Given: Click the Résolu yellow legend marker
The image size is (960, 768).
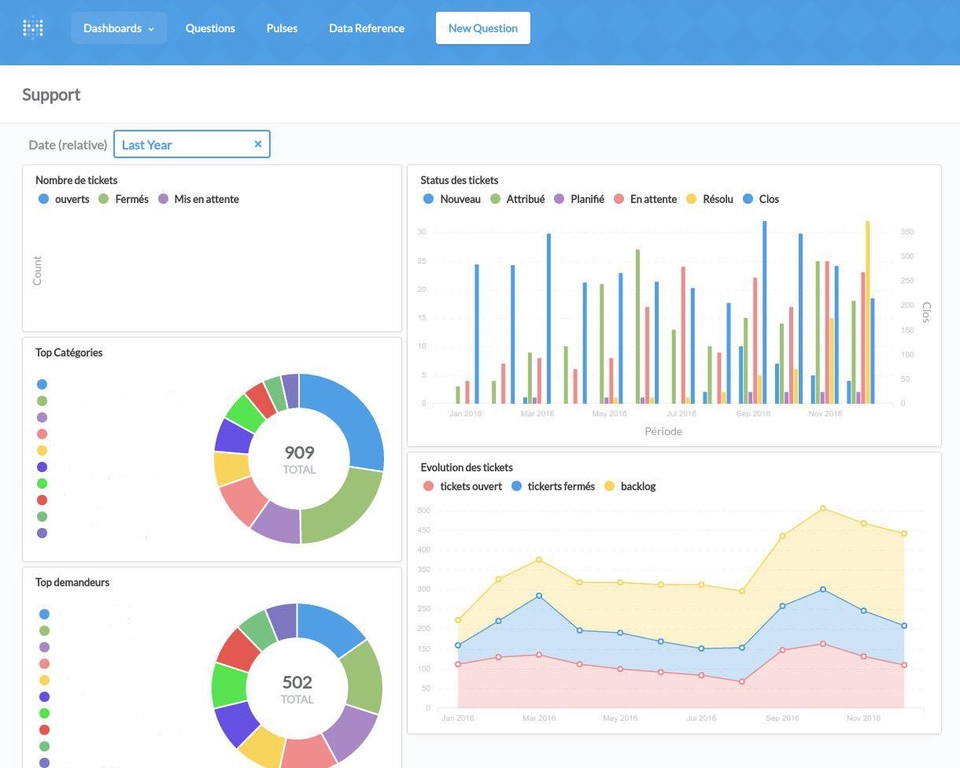Looking at the screenshot, I should [691, 199].
